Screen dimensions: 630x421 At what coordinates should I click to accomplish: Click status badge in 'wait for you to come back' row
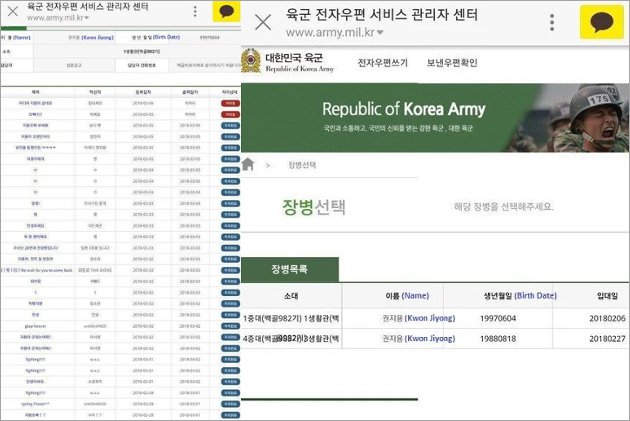[x=231, y=270]
